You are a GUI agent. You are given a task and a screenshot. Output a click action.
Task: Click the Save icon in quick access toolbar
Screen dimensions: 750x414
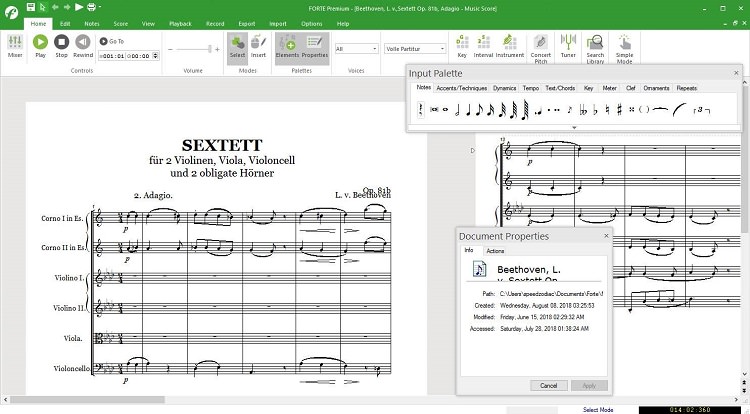[31, 7]
